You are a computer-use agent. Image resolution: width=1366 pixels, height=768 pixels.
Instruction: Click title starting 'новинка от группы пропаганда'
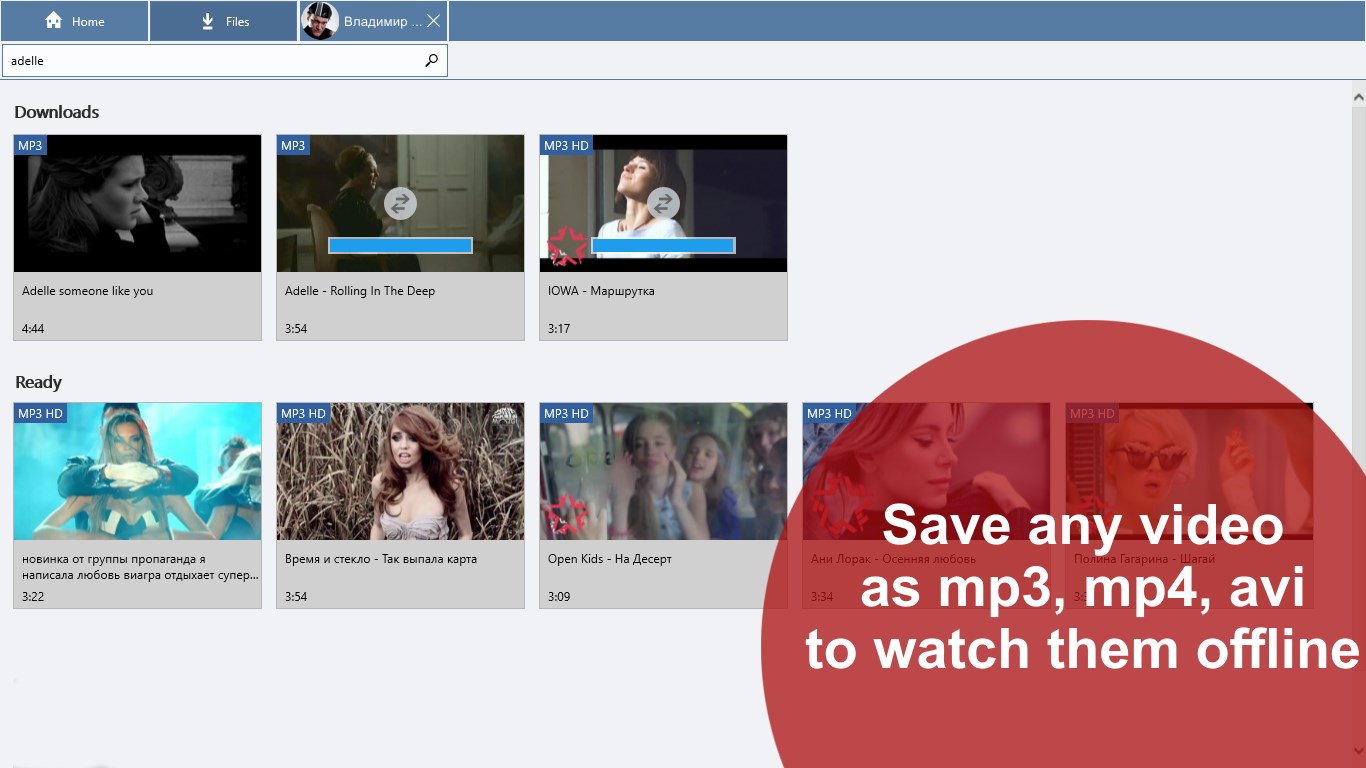click(x=140, y=567)
